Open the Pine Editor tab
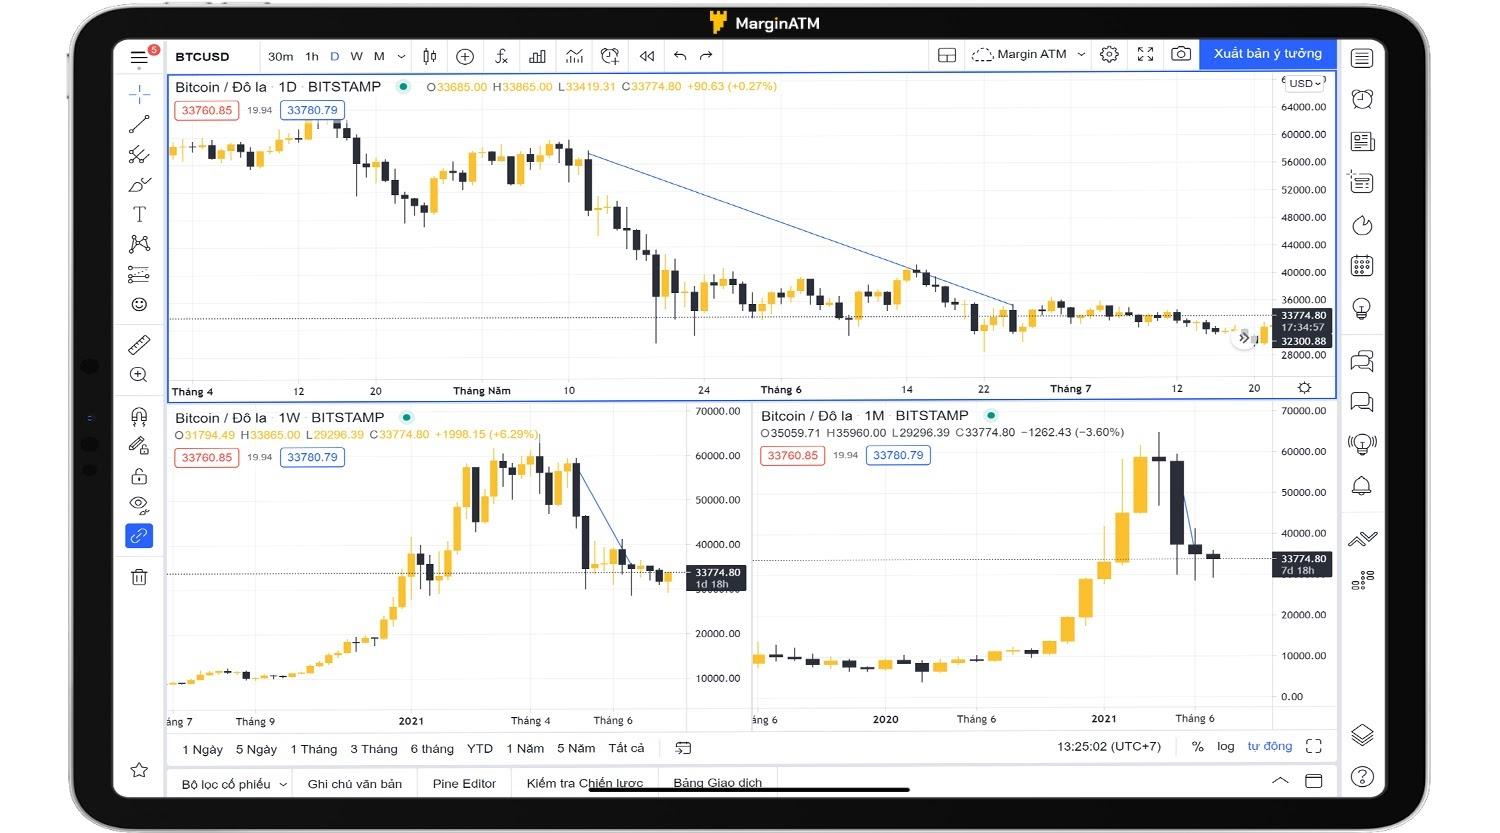 (x=464, y=784)
